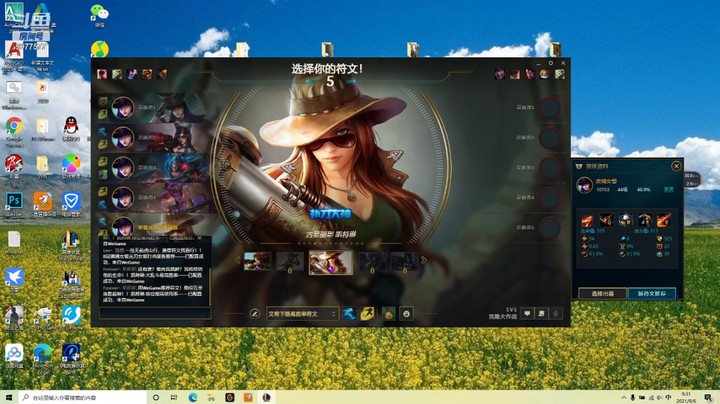Select the second locked skin thumbnail
This screenshot has height=404, width=720.
pyautogui.click(x=290, y=261)
